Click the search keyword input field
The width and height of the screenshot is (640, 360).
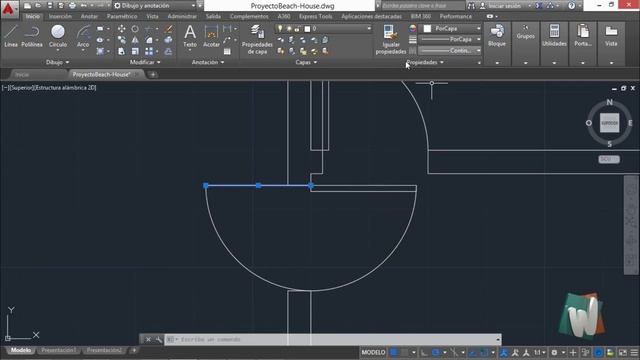click(422, 6)
